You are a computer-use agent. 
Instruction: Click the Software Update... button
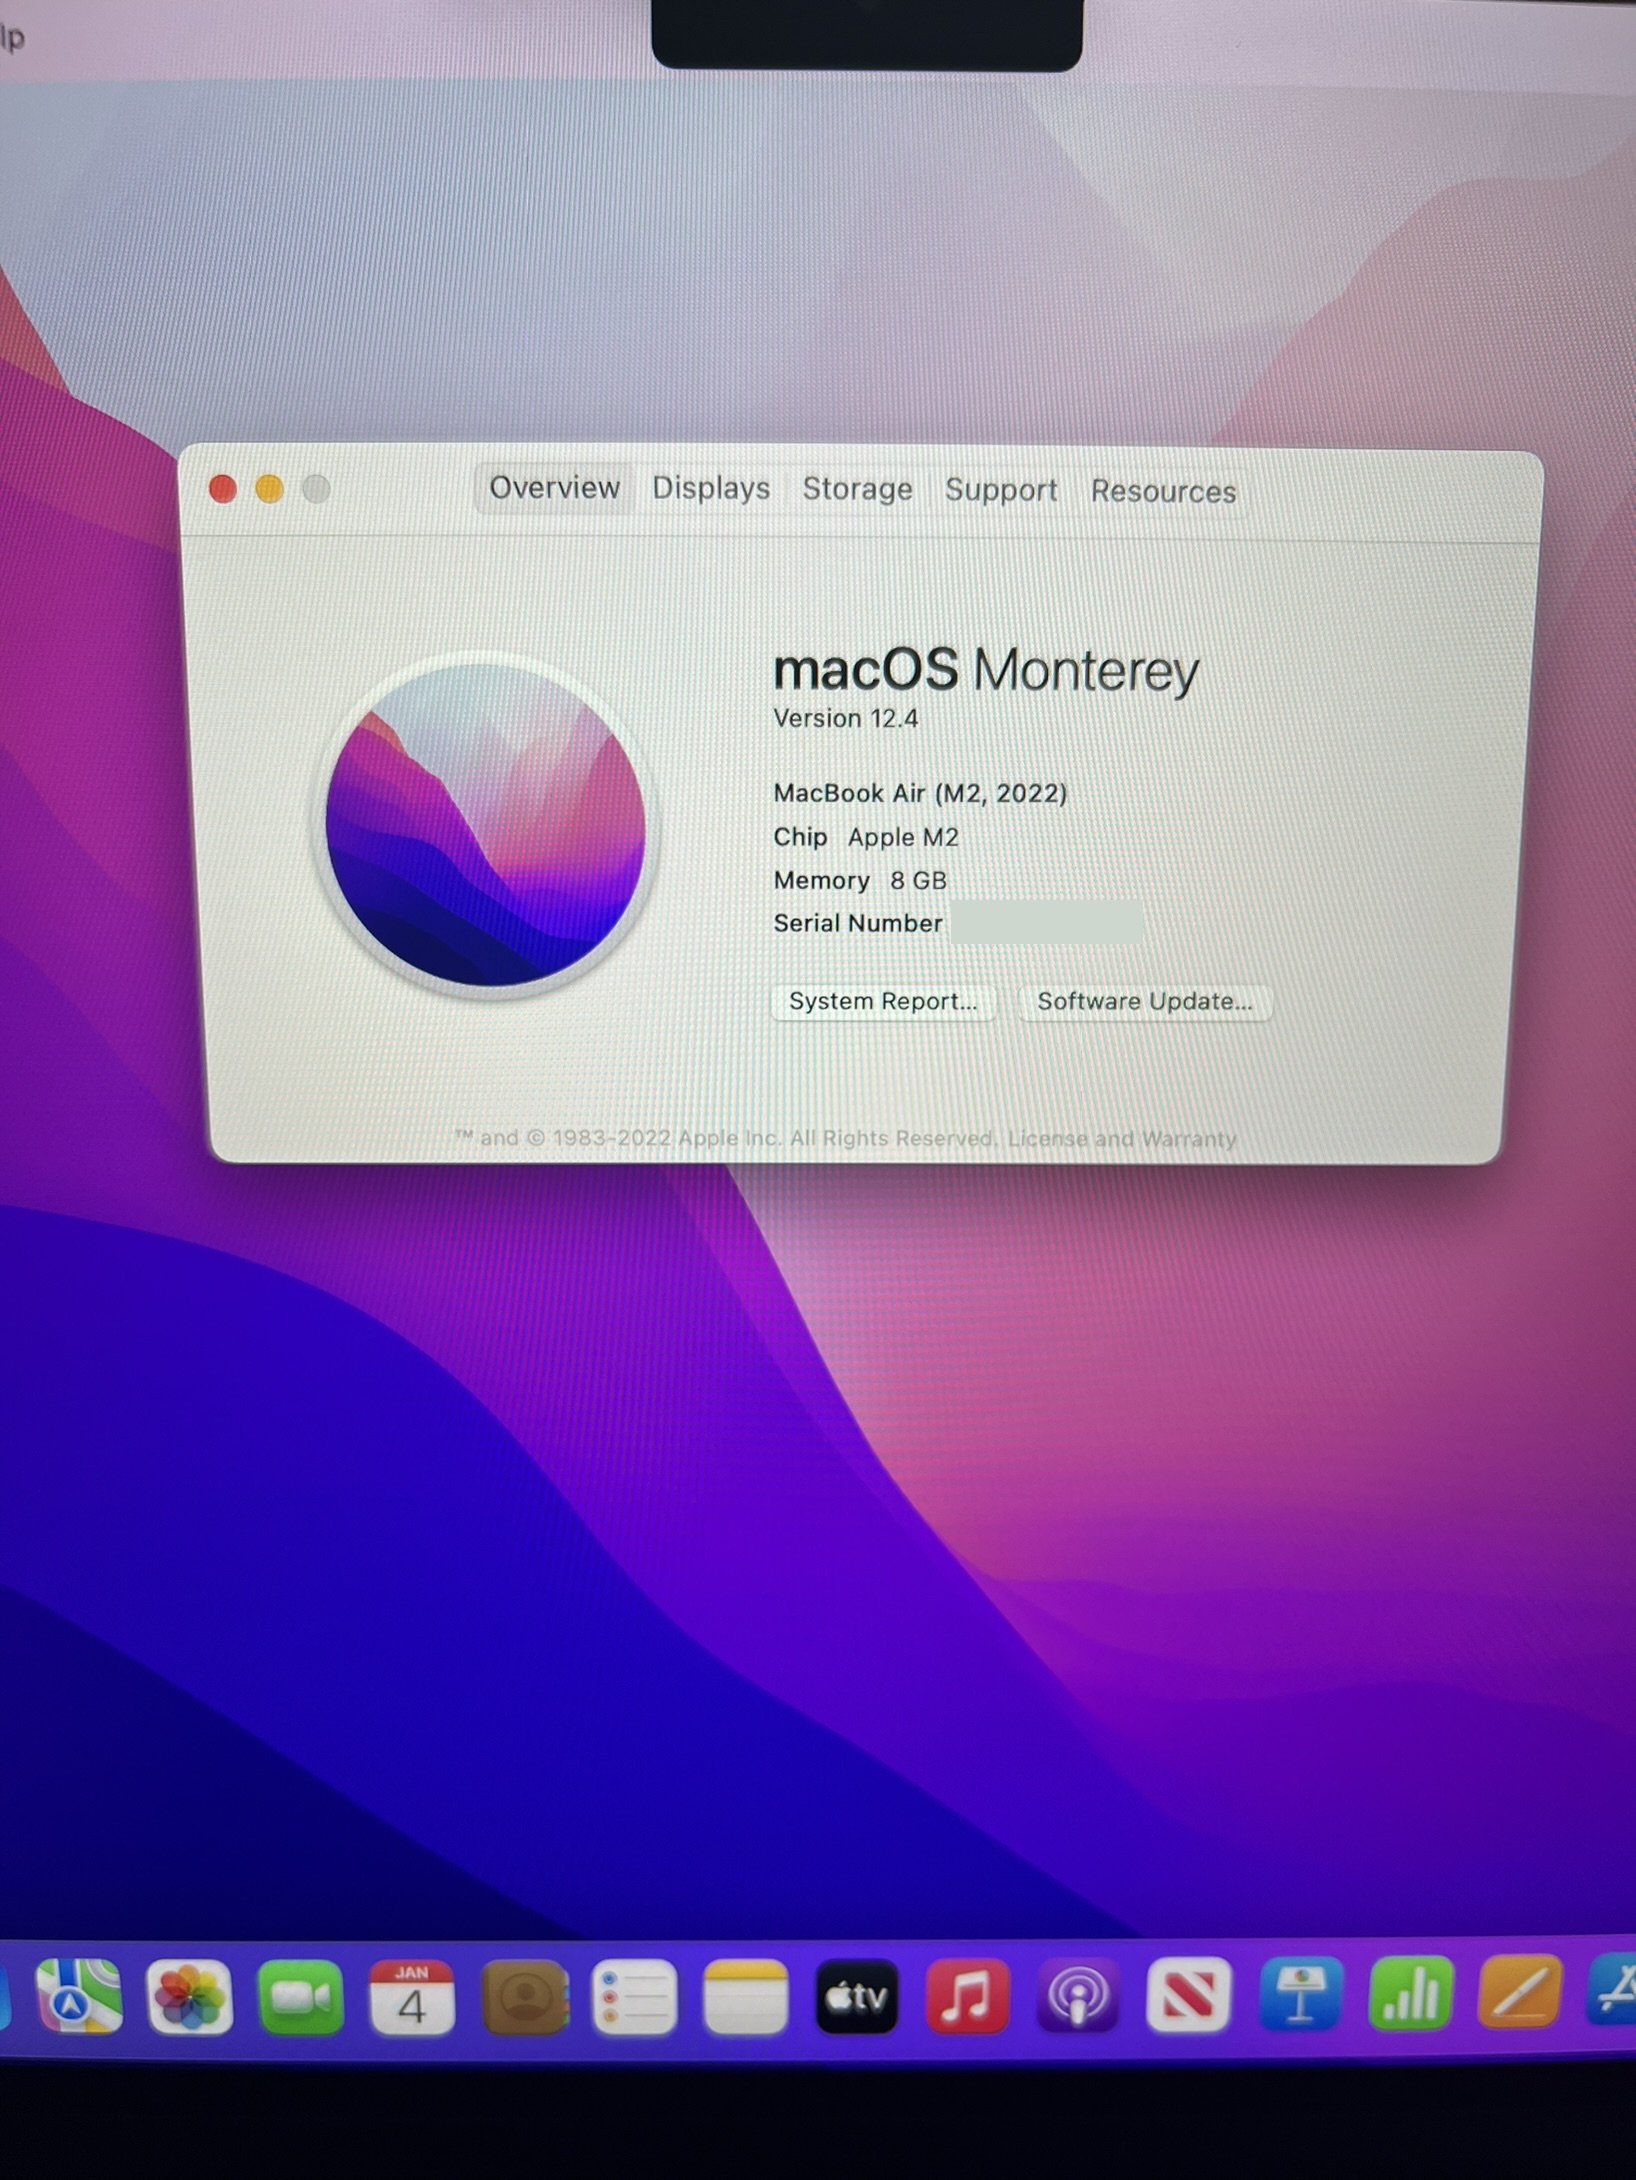(1145, 1002)
